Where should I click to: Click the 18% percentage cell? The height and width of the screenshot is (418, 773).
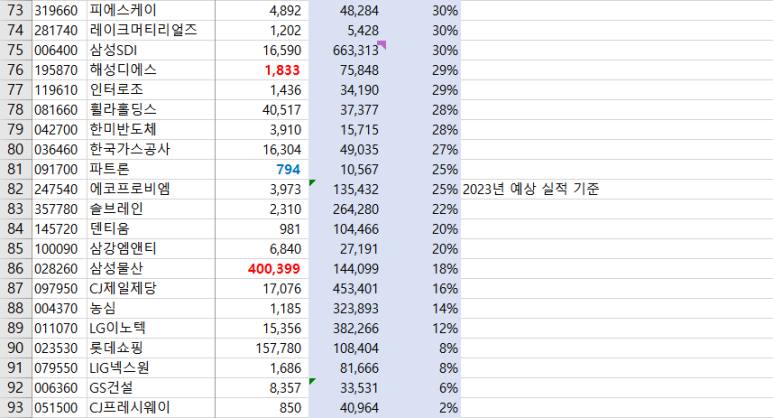click(423, 269)
